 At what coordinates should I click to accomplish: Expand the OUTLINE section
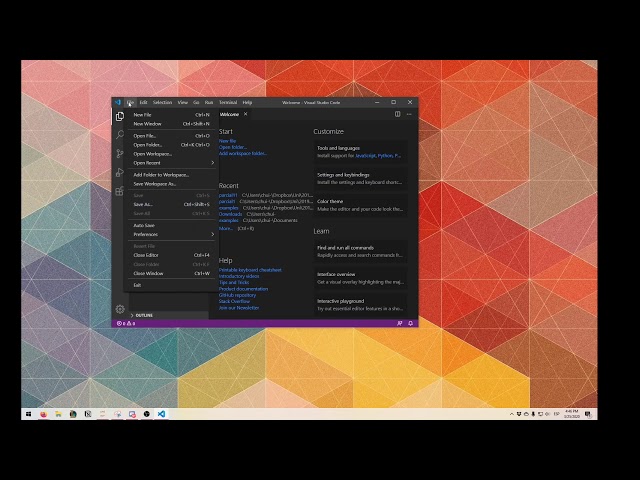tap(169, 315)
